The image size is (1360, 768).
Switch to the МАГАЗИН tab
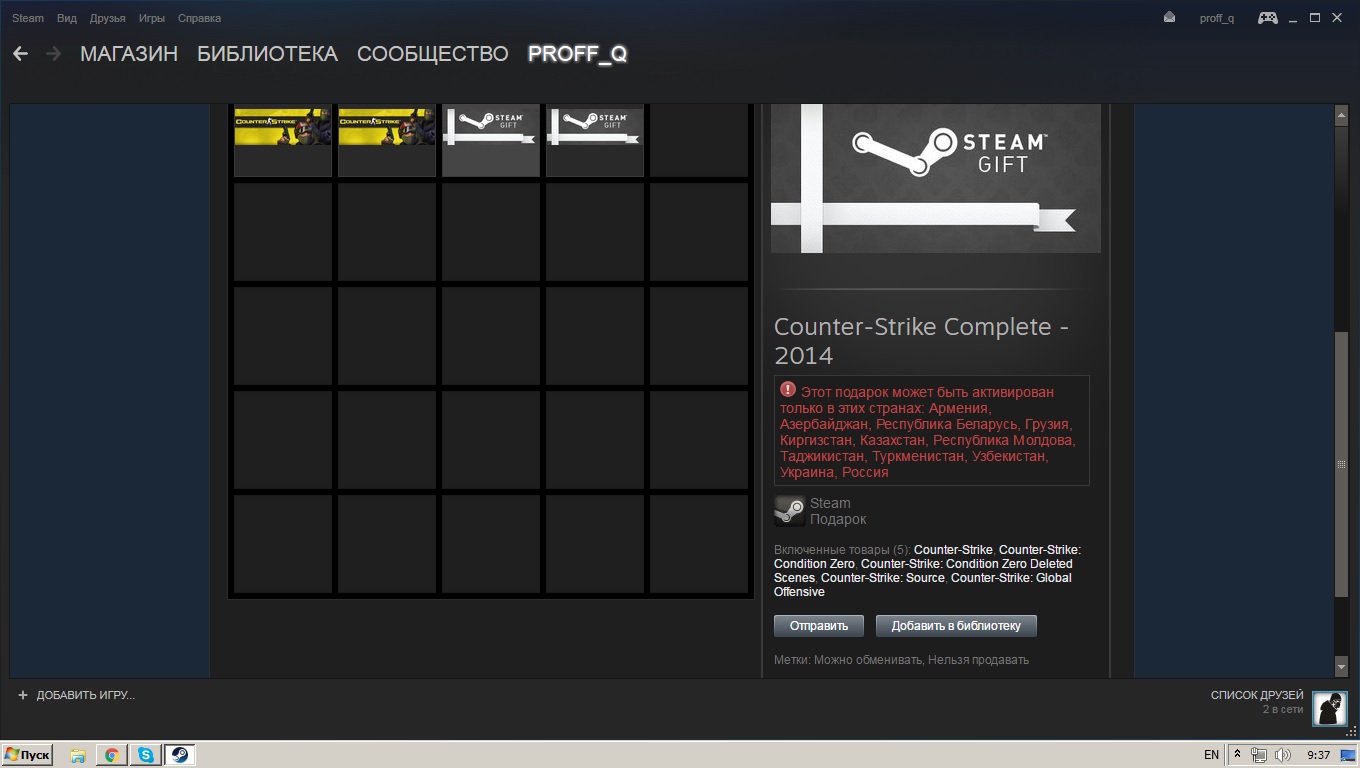point(129,54)
